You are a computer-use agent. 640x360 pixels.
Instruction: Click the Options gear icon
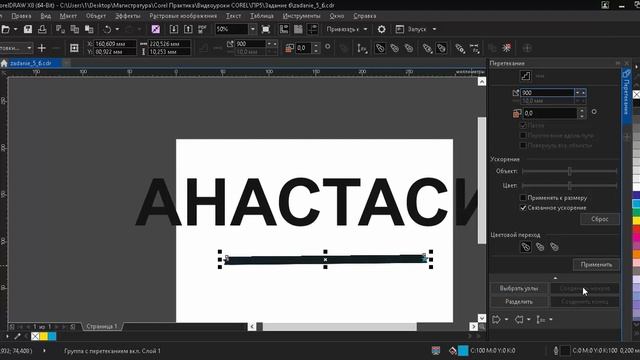(x=381, y=29)
